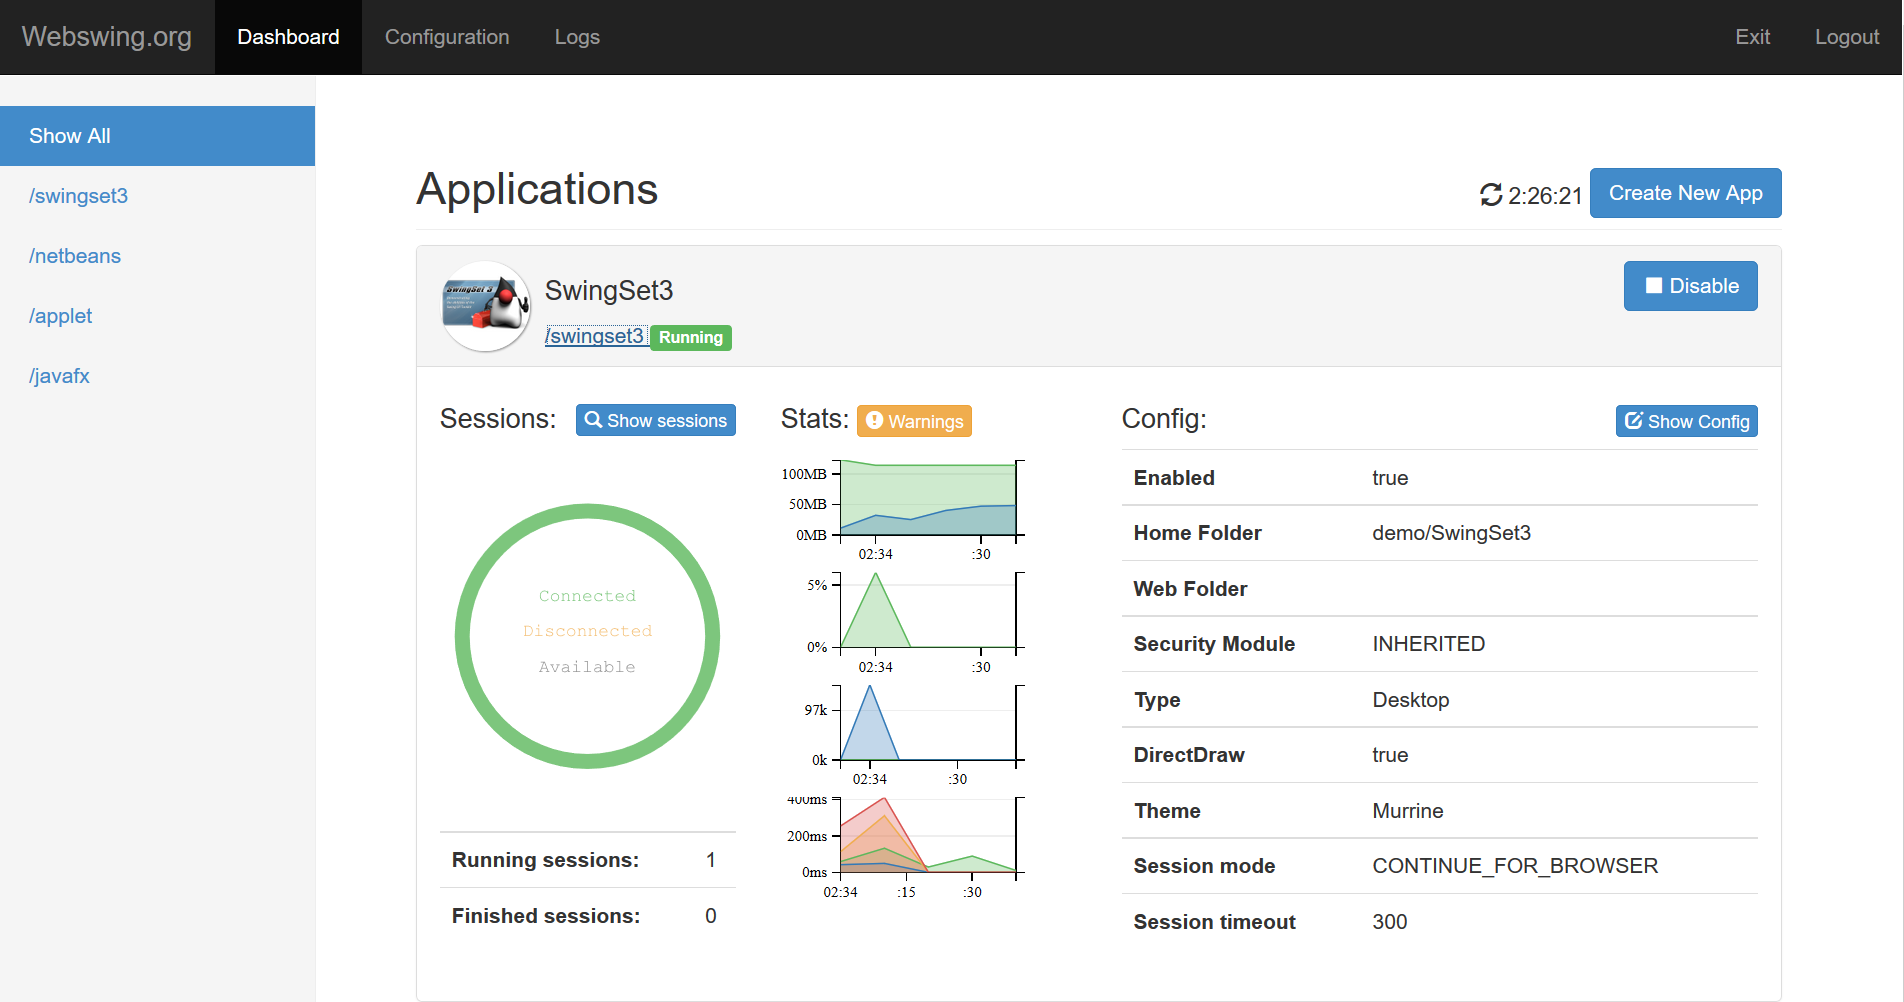This screenshot has height=1002, width=1904.
Task: Click the Web Folder config row label
Action: click(1190, 589)
